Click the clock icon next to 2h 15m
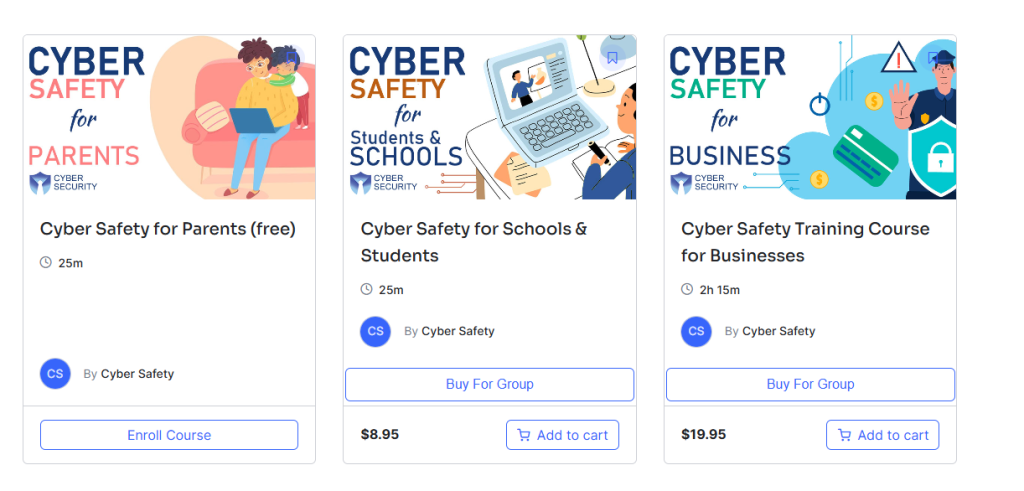1024x491 pixels. tap(687, 289)
